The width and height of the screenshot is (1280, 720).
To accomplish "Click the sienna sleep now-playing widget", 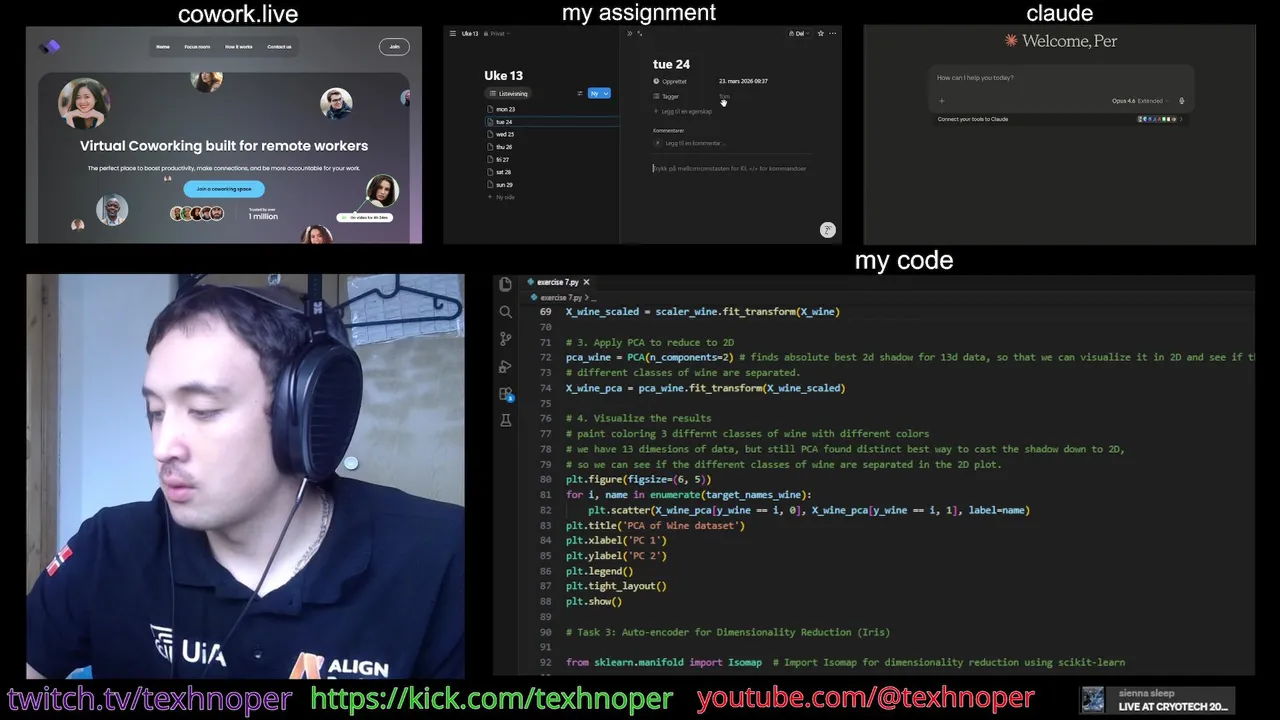I will pos(1157,700).
